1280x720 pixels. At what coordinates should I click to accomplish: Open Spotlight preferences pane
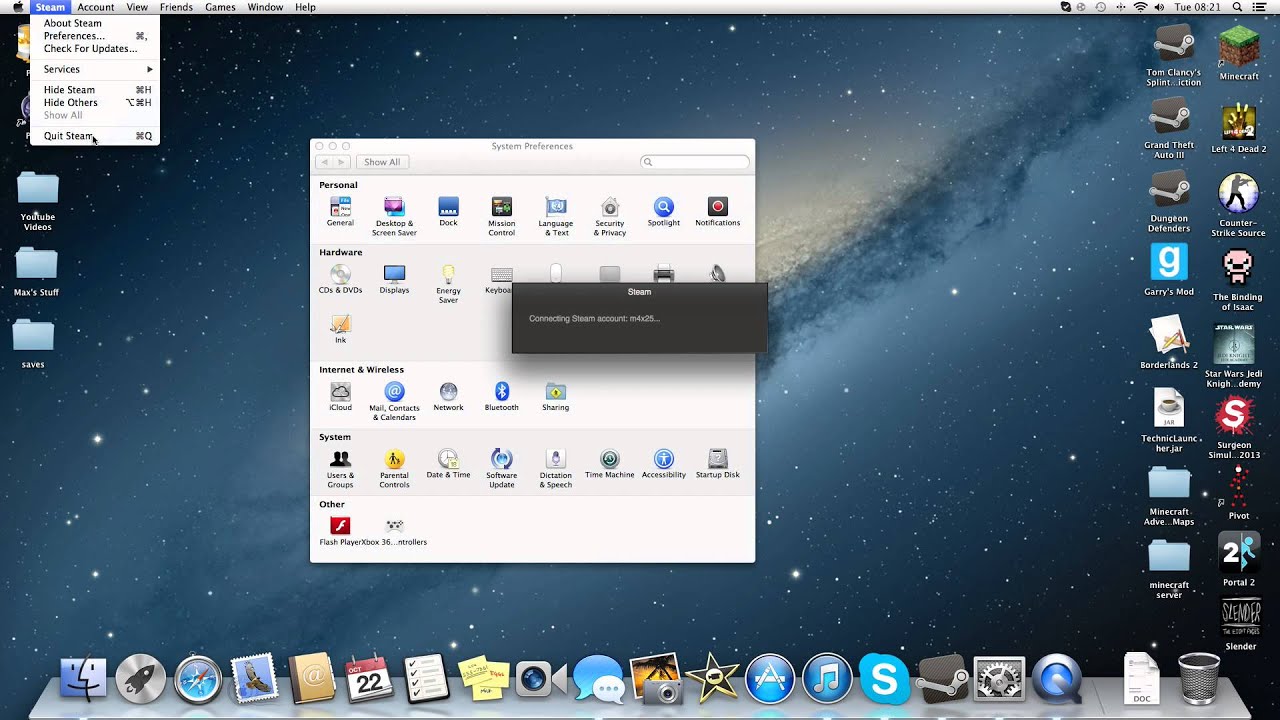(x=664, y=211)
